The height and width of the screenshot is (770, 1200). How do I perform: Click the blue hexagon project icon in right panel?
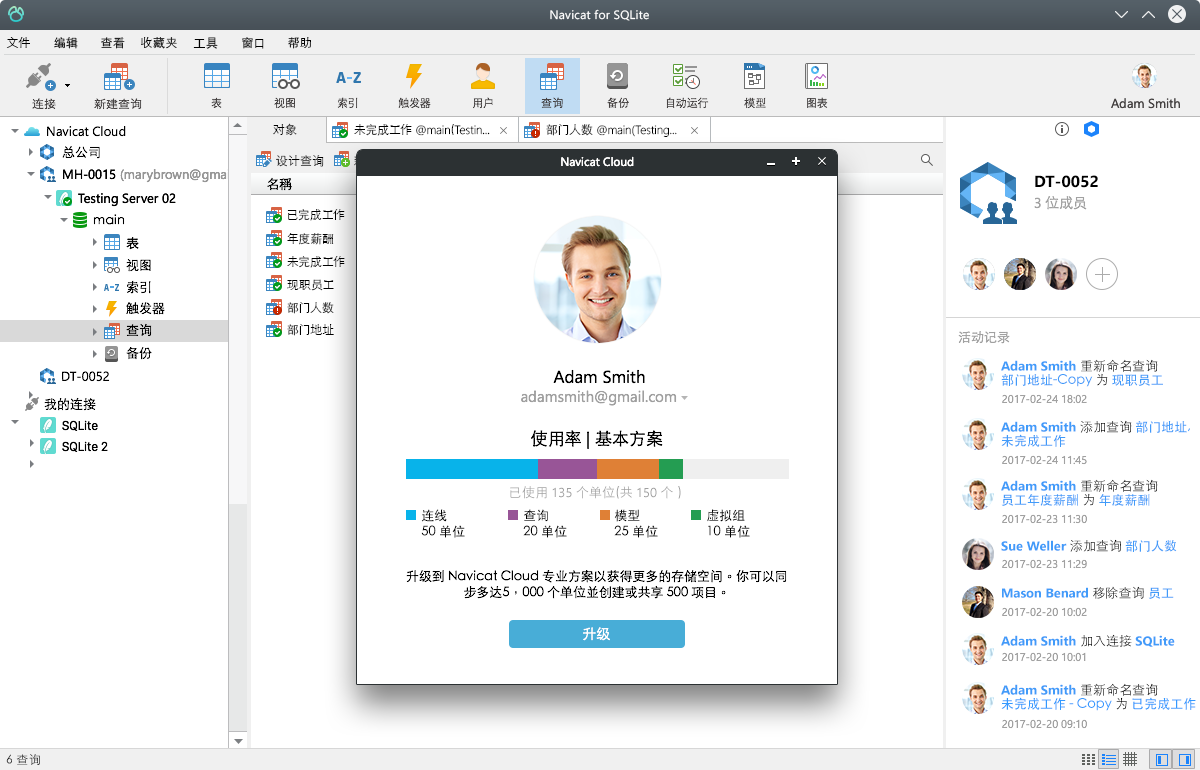tap(1092, 129)
